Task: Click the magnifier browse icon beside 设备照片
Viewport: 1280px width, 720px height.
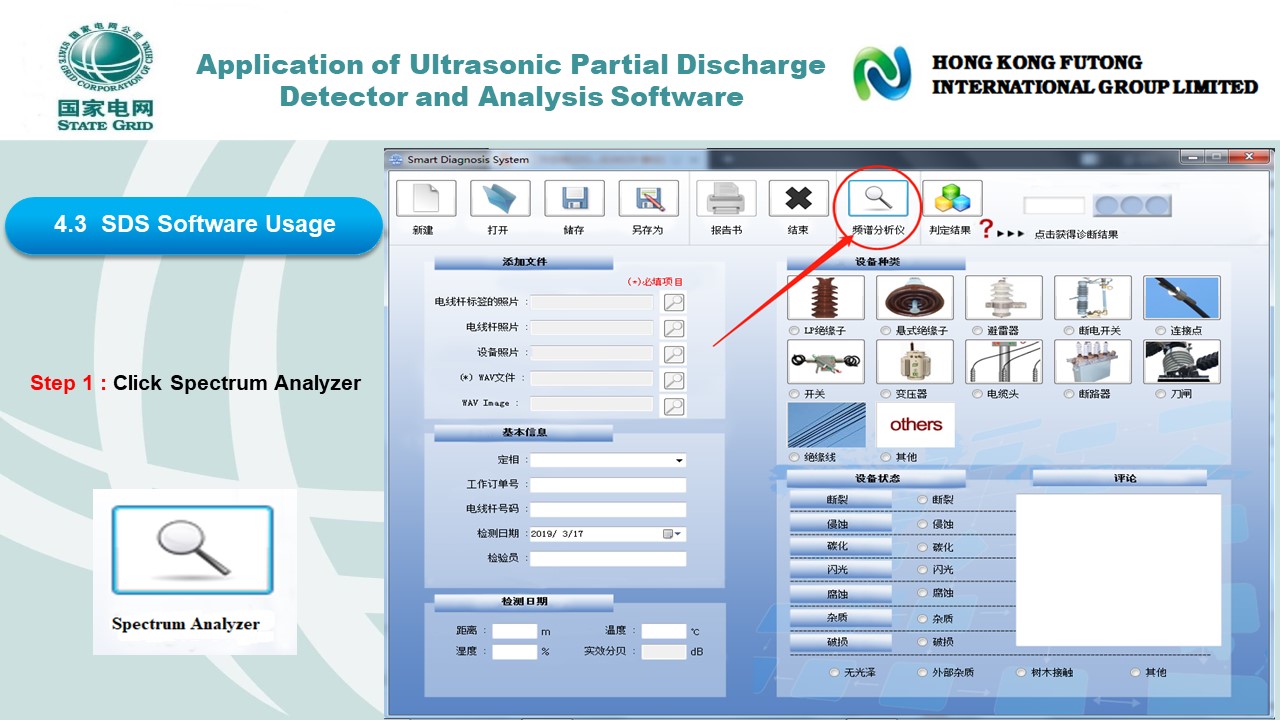Action: (x=674, y=354)
